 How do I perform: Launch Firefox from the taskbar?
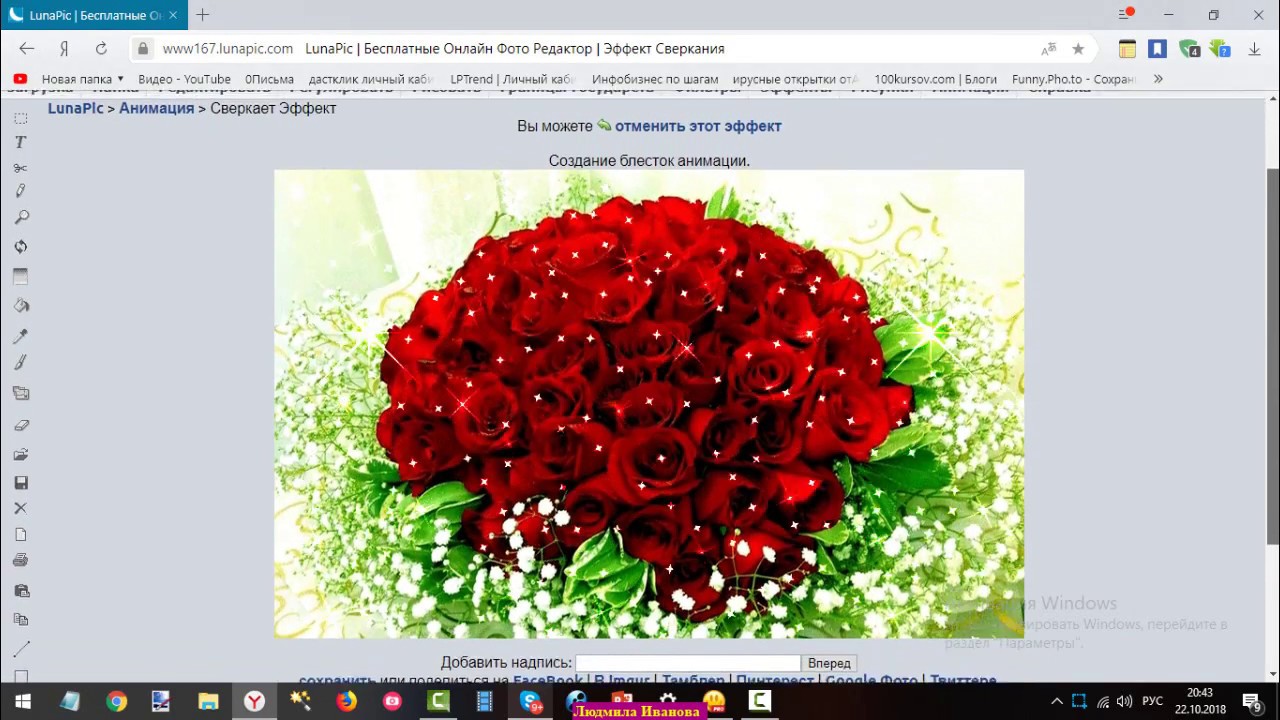coord(346,702)
